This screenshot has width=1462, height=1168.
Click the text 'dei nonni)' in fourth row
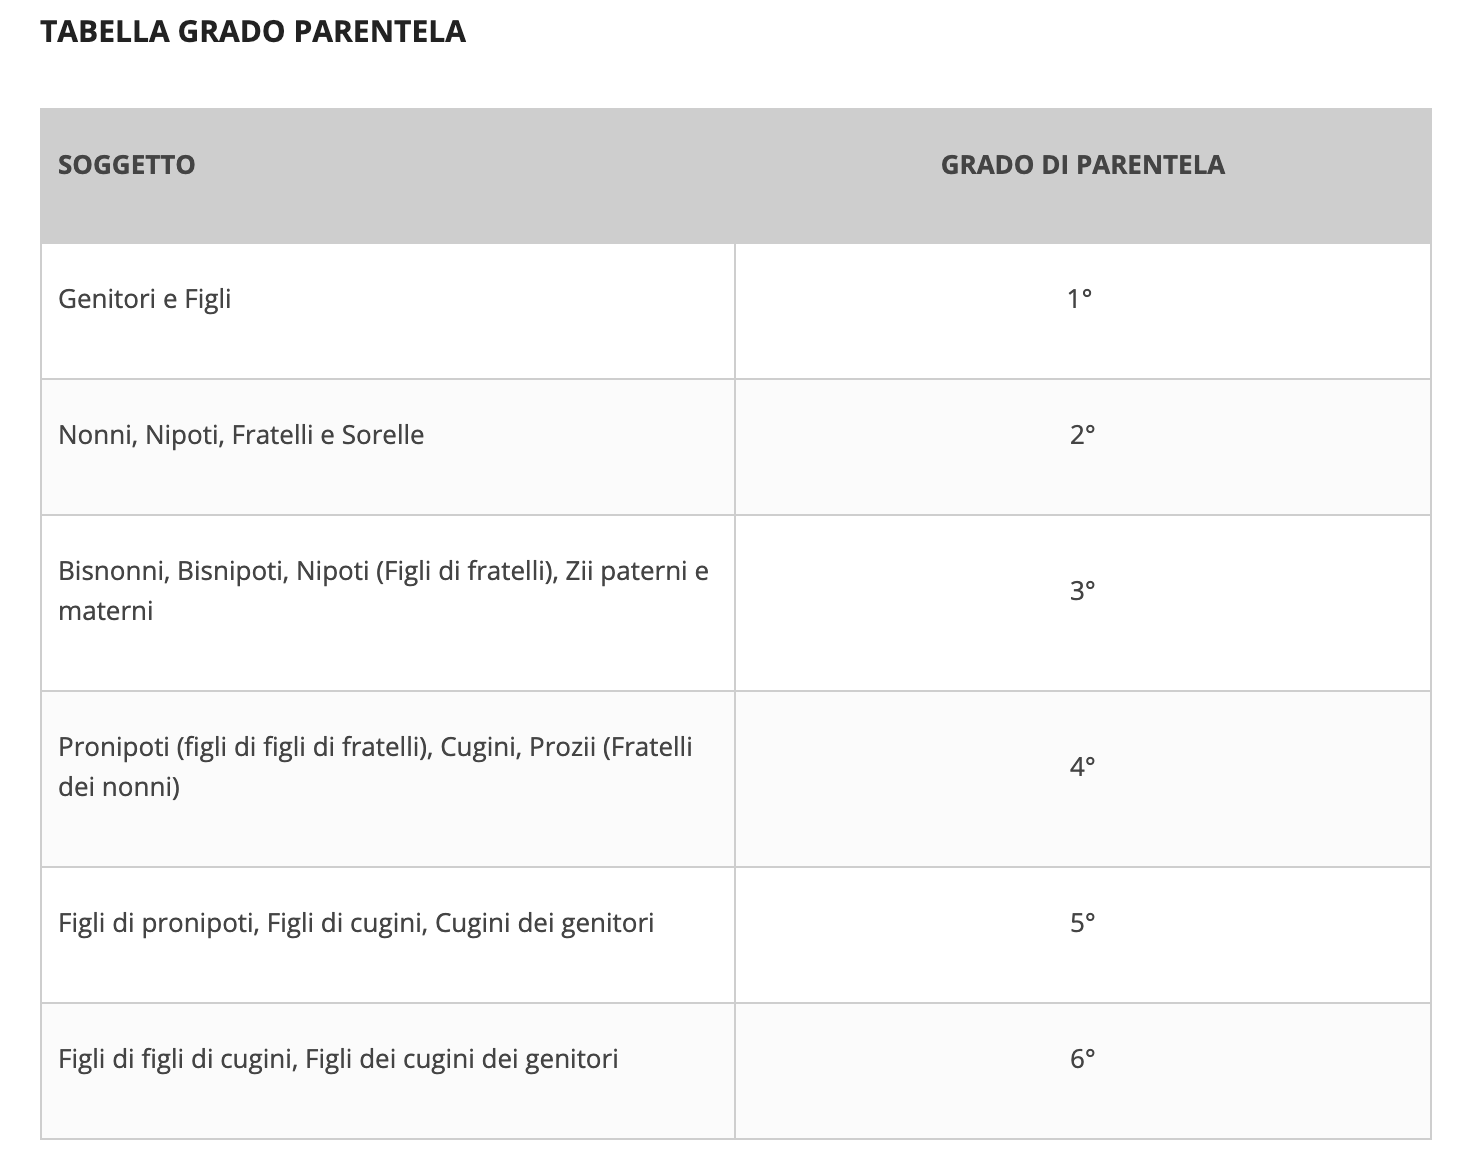pyautogui.click(x=119, y=787)
